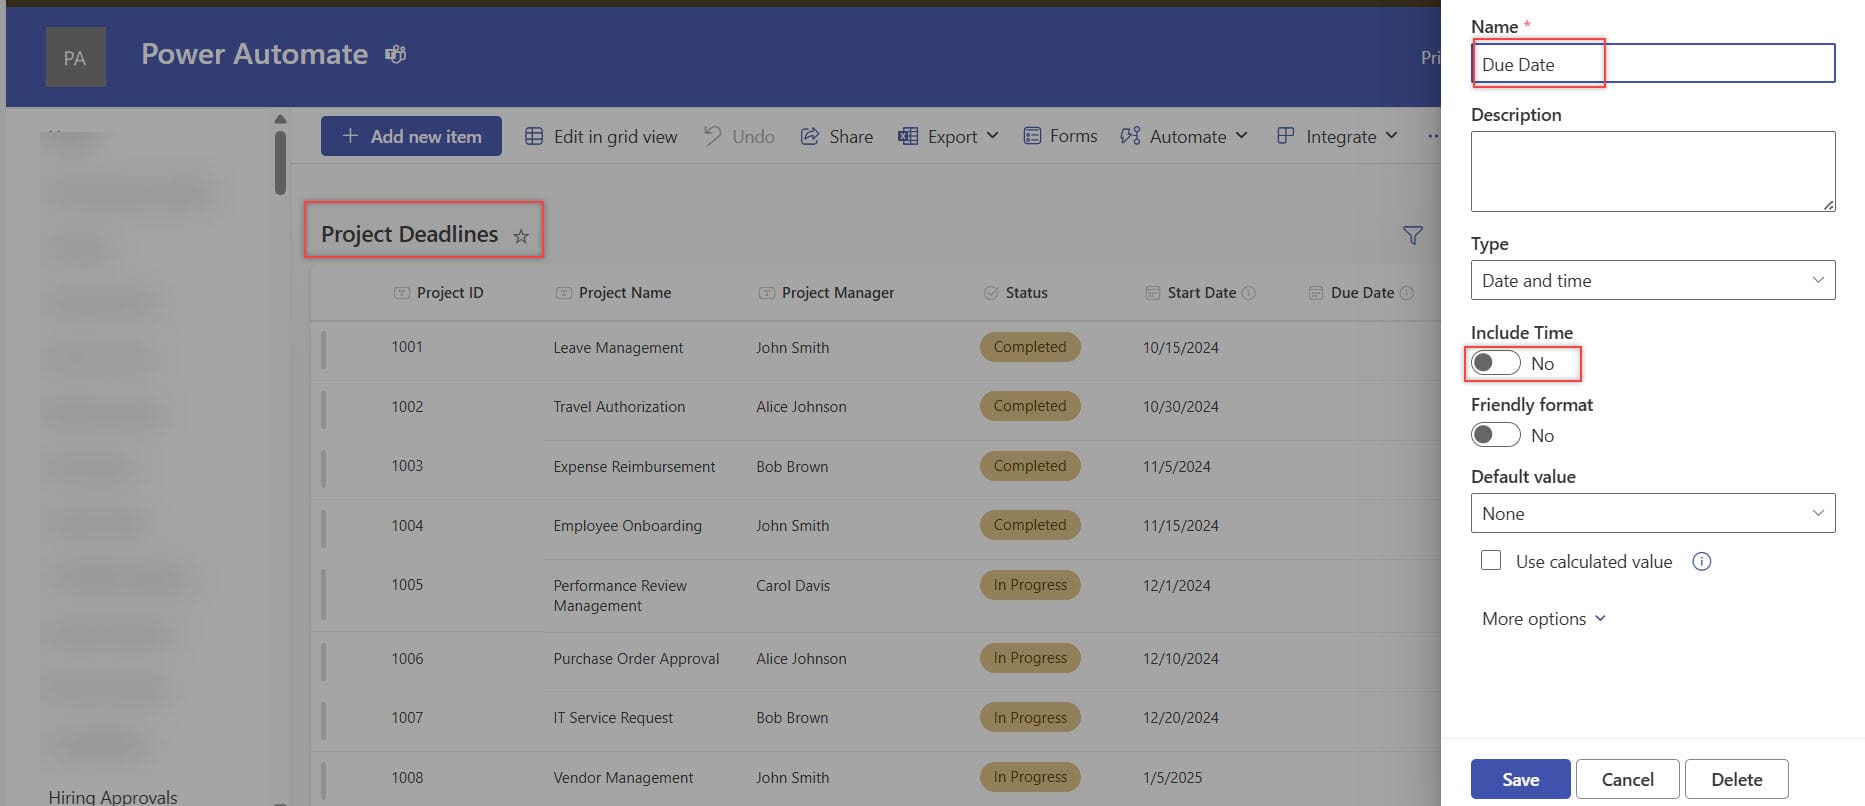Viewport: 1865px width, 806px height.
Task: Click the Forms command label
Action: pyautogui.click(x=1073, y=136)
